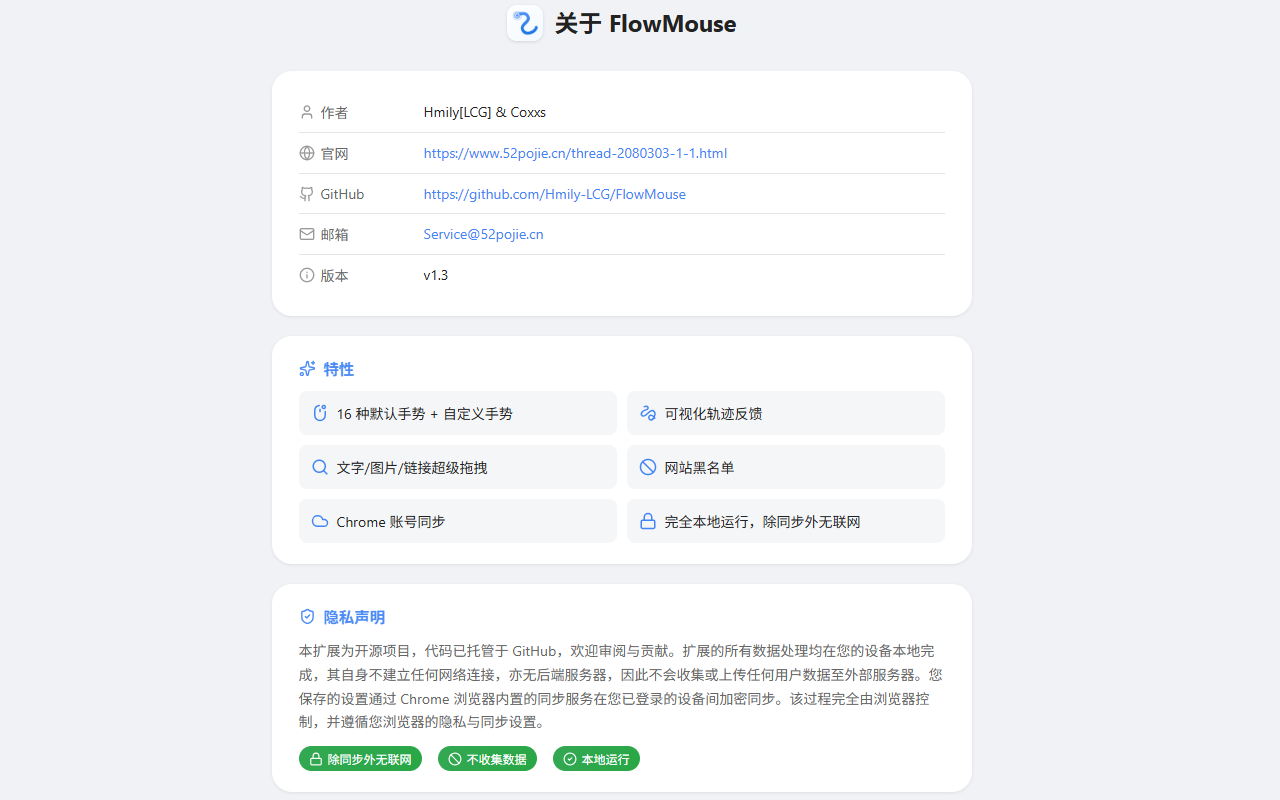Viewport: 1280px width, 800px height.
Task: Click the globe icon beside 官网
Action: 307,153
